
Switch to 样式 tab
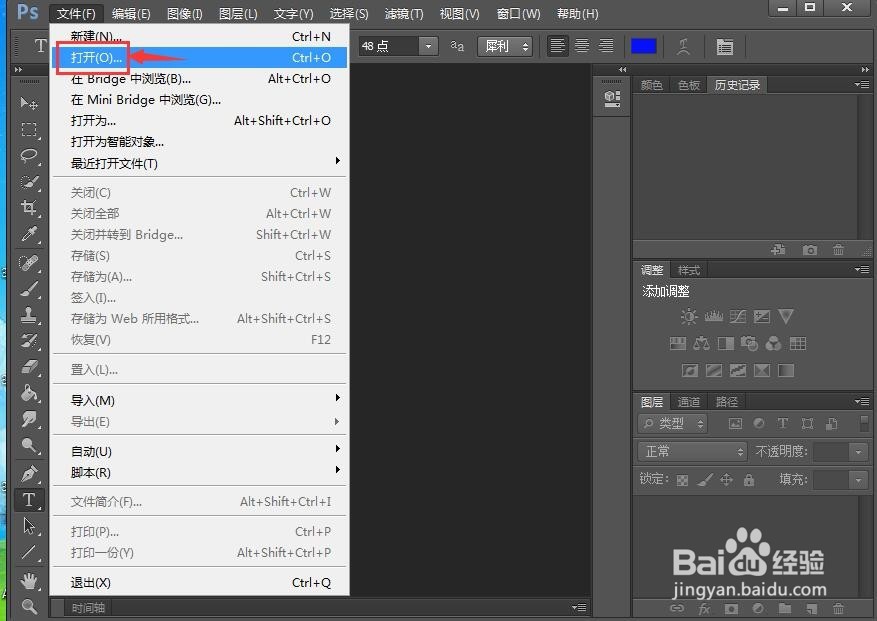tap(689, 270)
